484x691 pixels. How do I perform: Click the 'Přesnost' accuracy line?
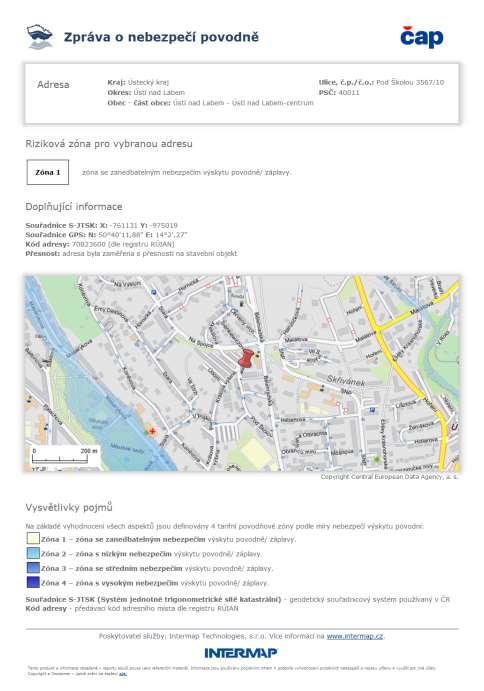[x=131, y=253]
